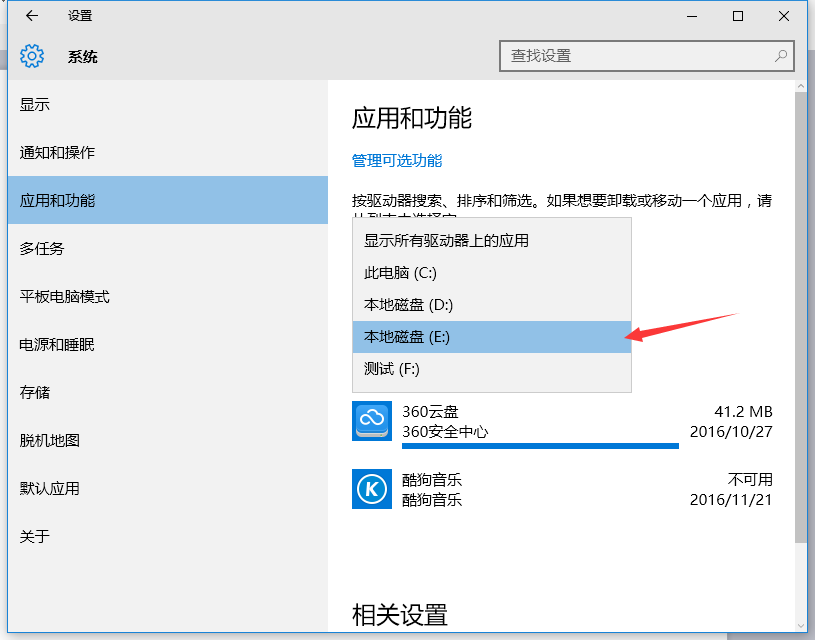Image resolution: width=815 pixels, height=640 pixels.
Task: Minimize the 设置 window
Action: pyautogui.click(x=692, y=16)
